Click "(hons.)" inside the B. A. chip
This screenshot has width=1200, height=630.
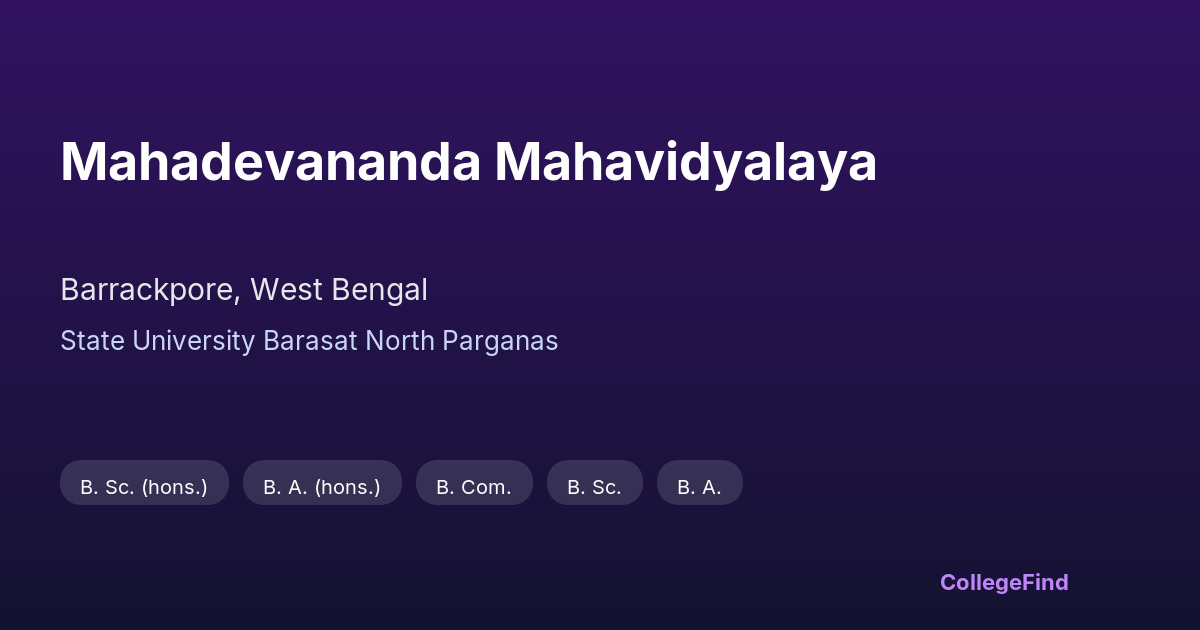[x=347, y=487]
